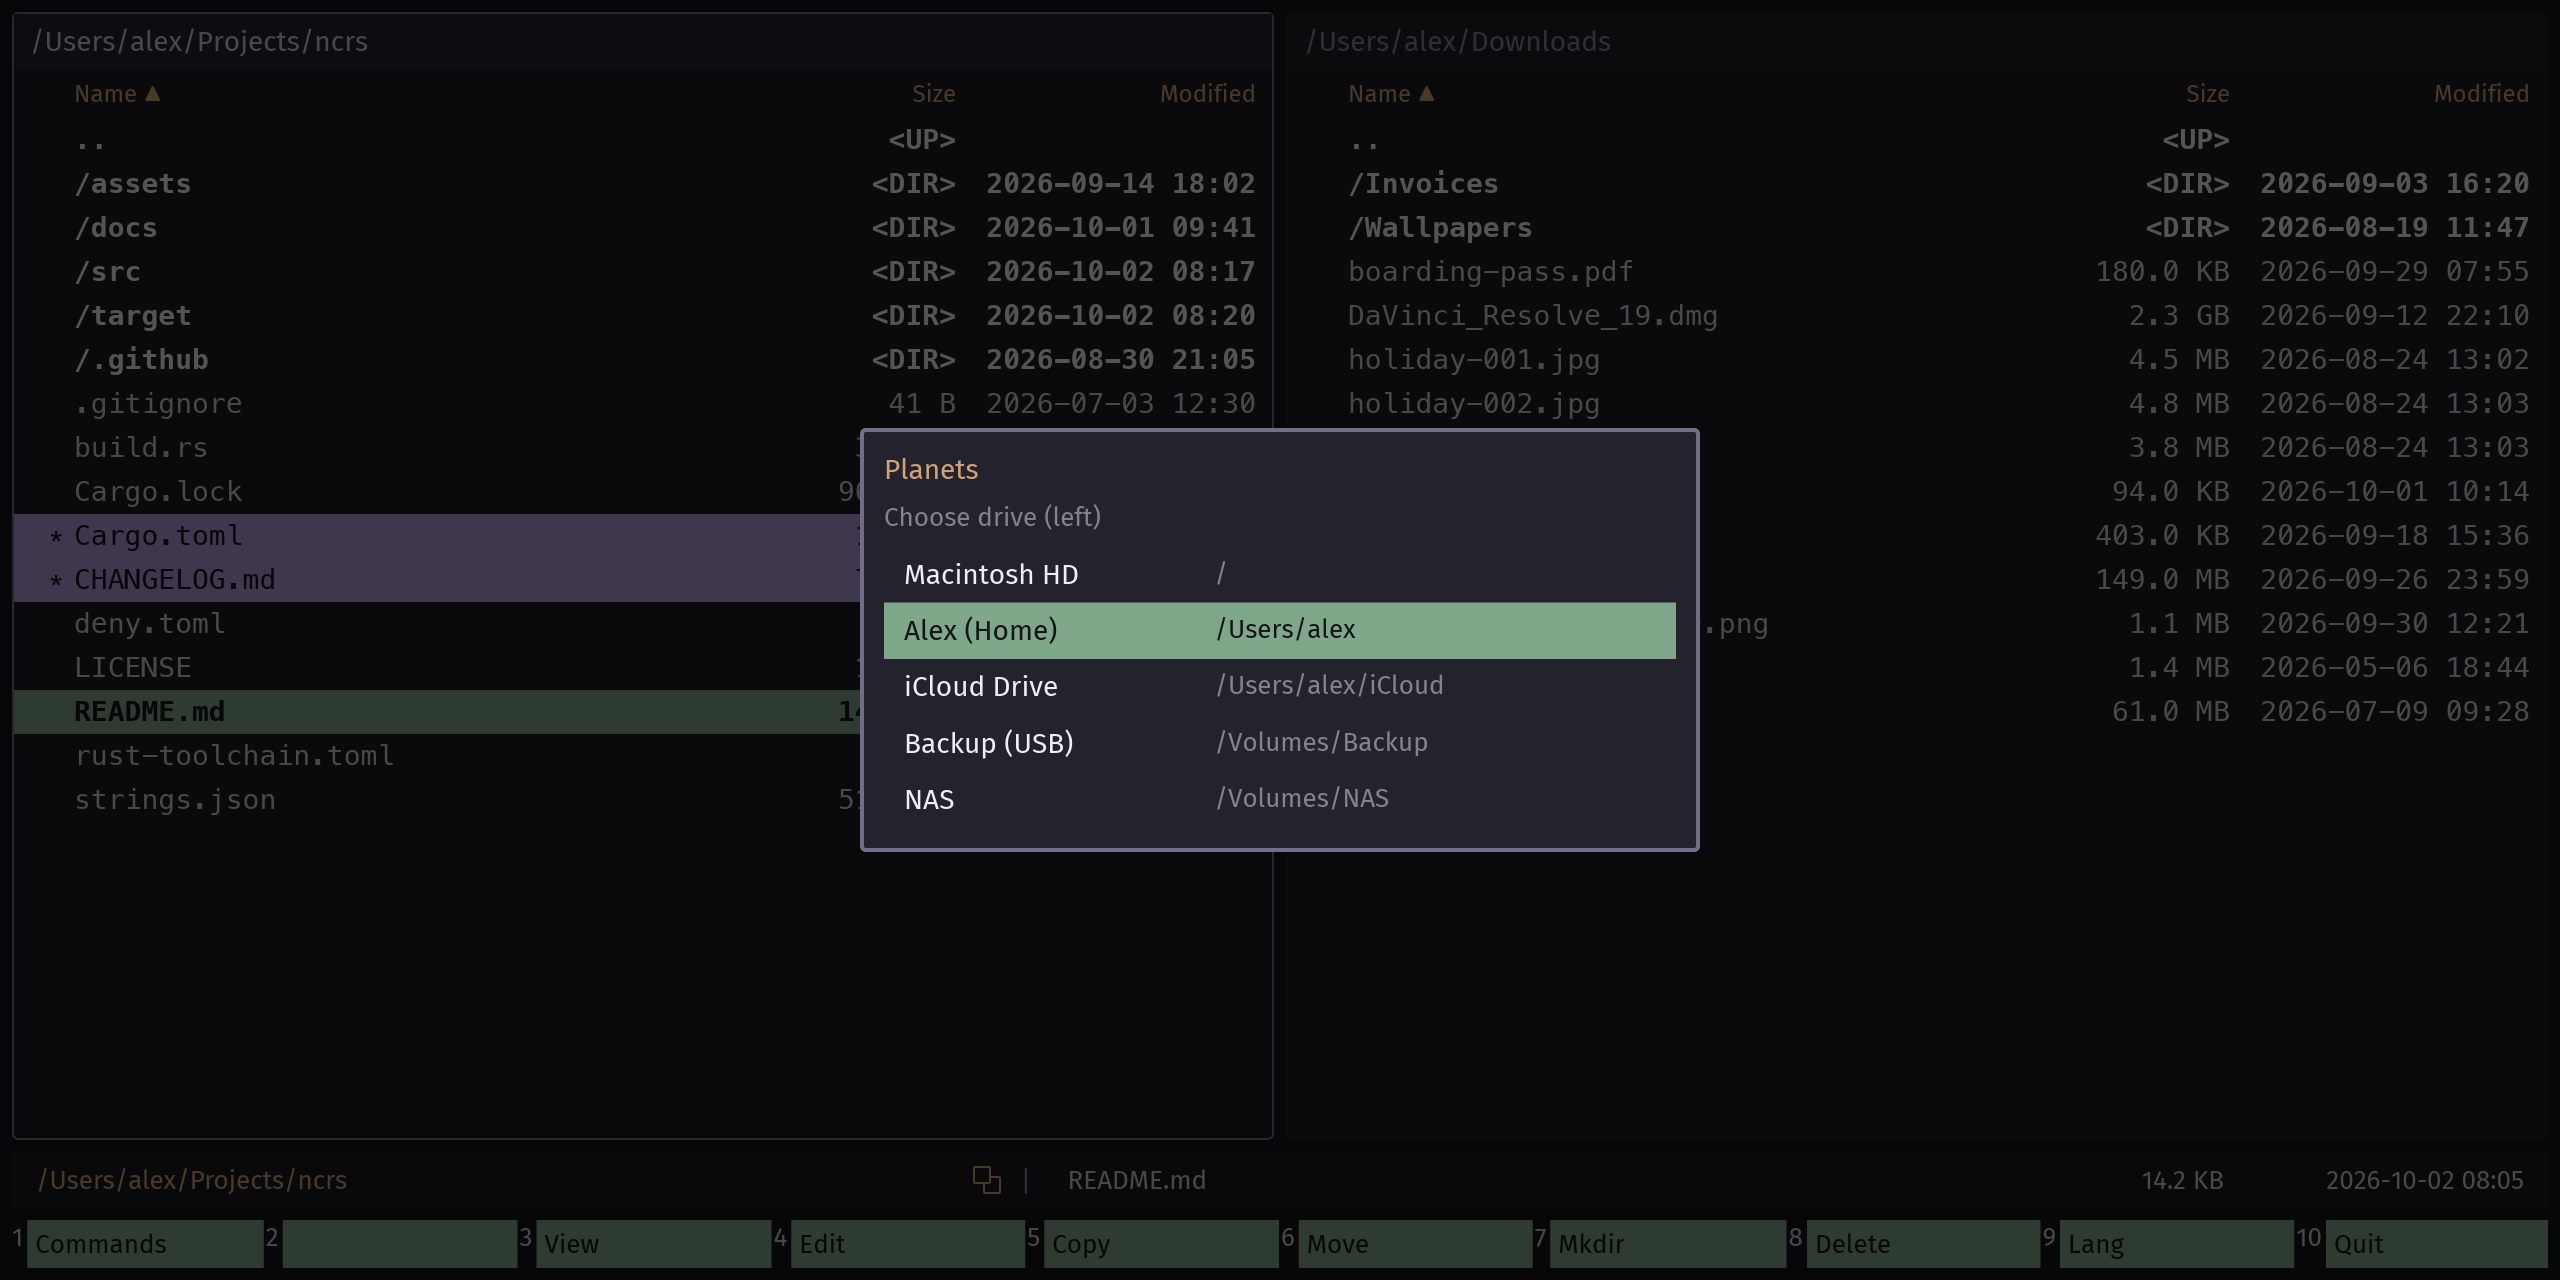The width and height of the screenshot is (2560, 1280).
Task: Select holiday-001.jpg file
Action: pyautogui.click(x=1916, y=360)
